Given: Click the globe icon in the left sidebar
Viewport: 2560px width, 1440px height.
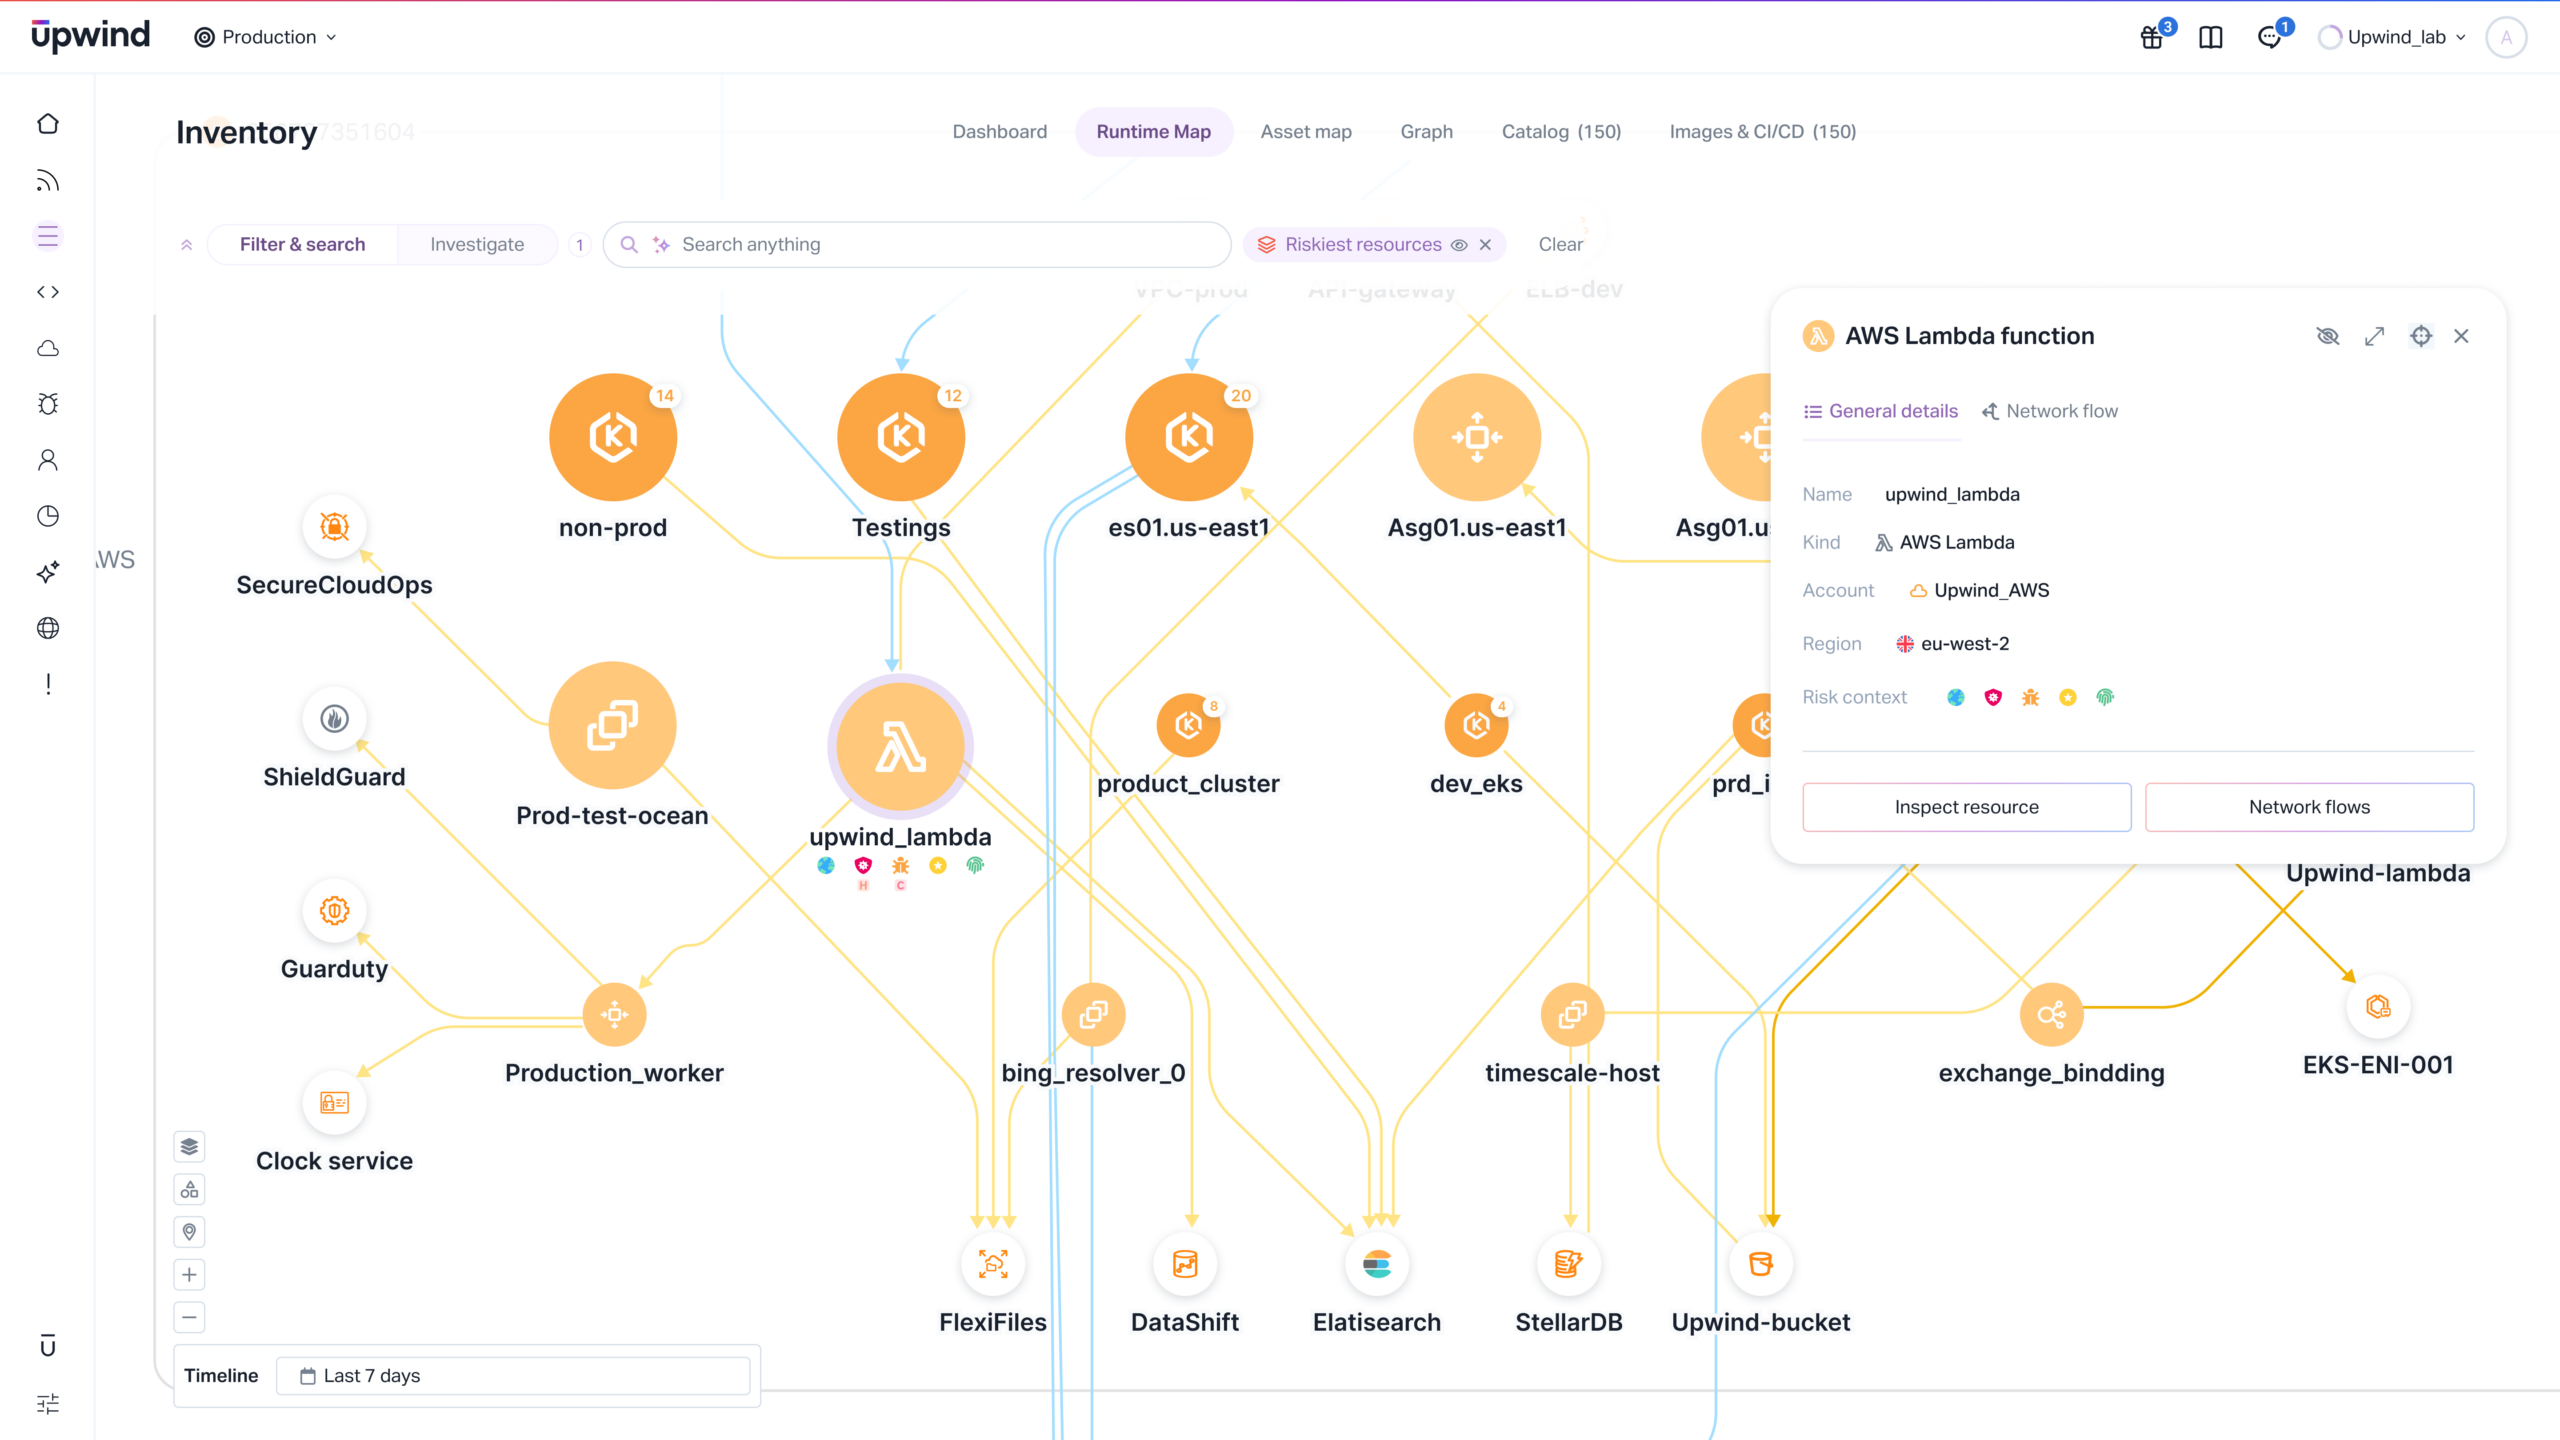Looking at the screenshot, I should [x=48, y=628].
